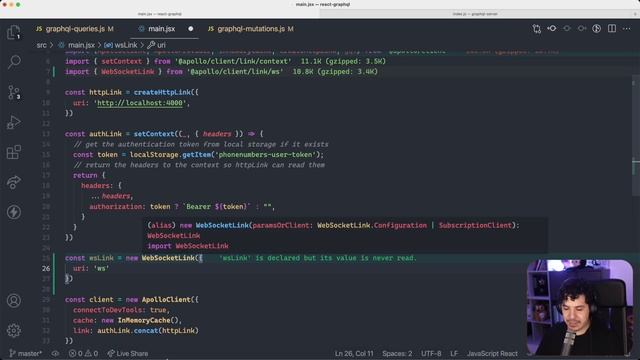The width and height of the screenshot is (640, 360).
Task: Click '@apollo/client/link/context' import path
Action: click(x=233, y=61)
